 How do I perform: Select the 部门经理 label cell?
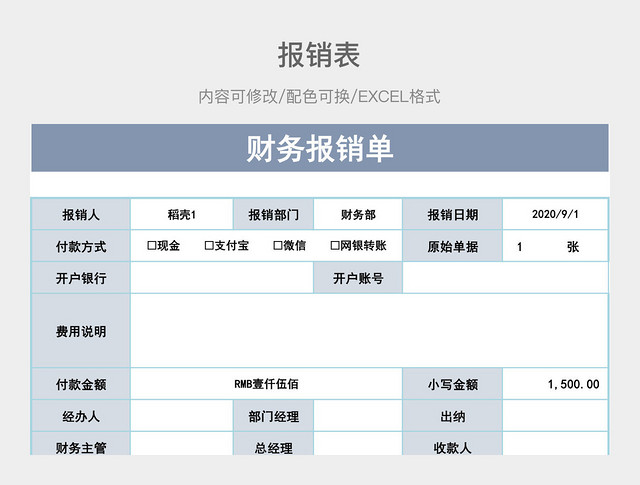point(273,416)
